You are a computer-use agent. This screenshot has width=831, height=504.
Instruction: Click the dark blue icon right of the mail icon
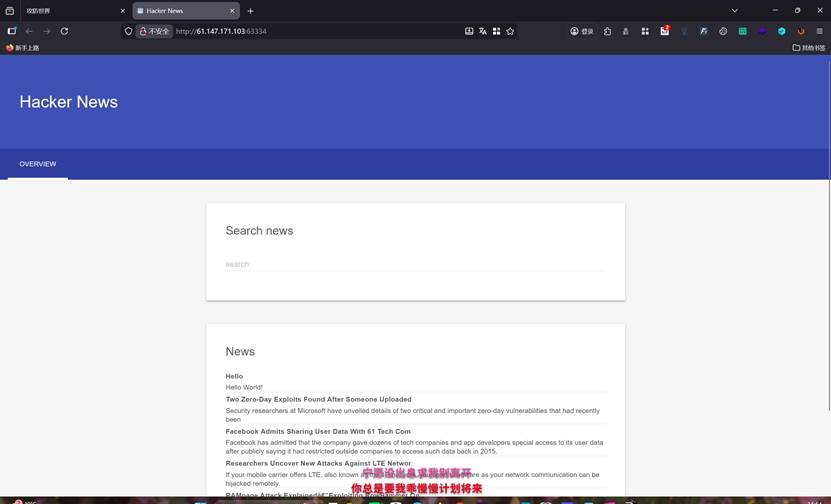684,31
